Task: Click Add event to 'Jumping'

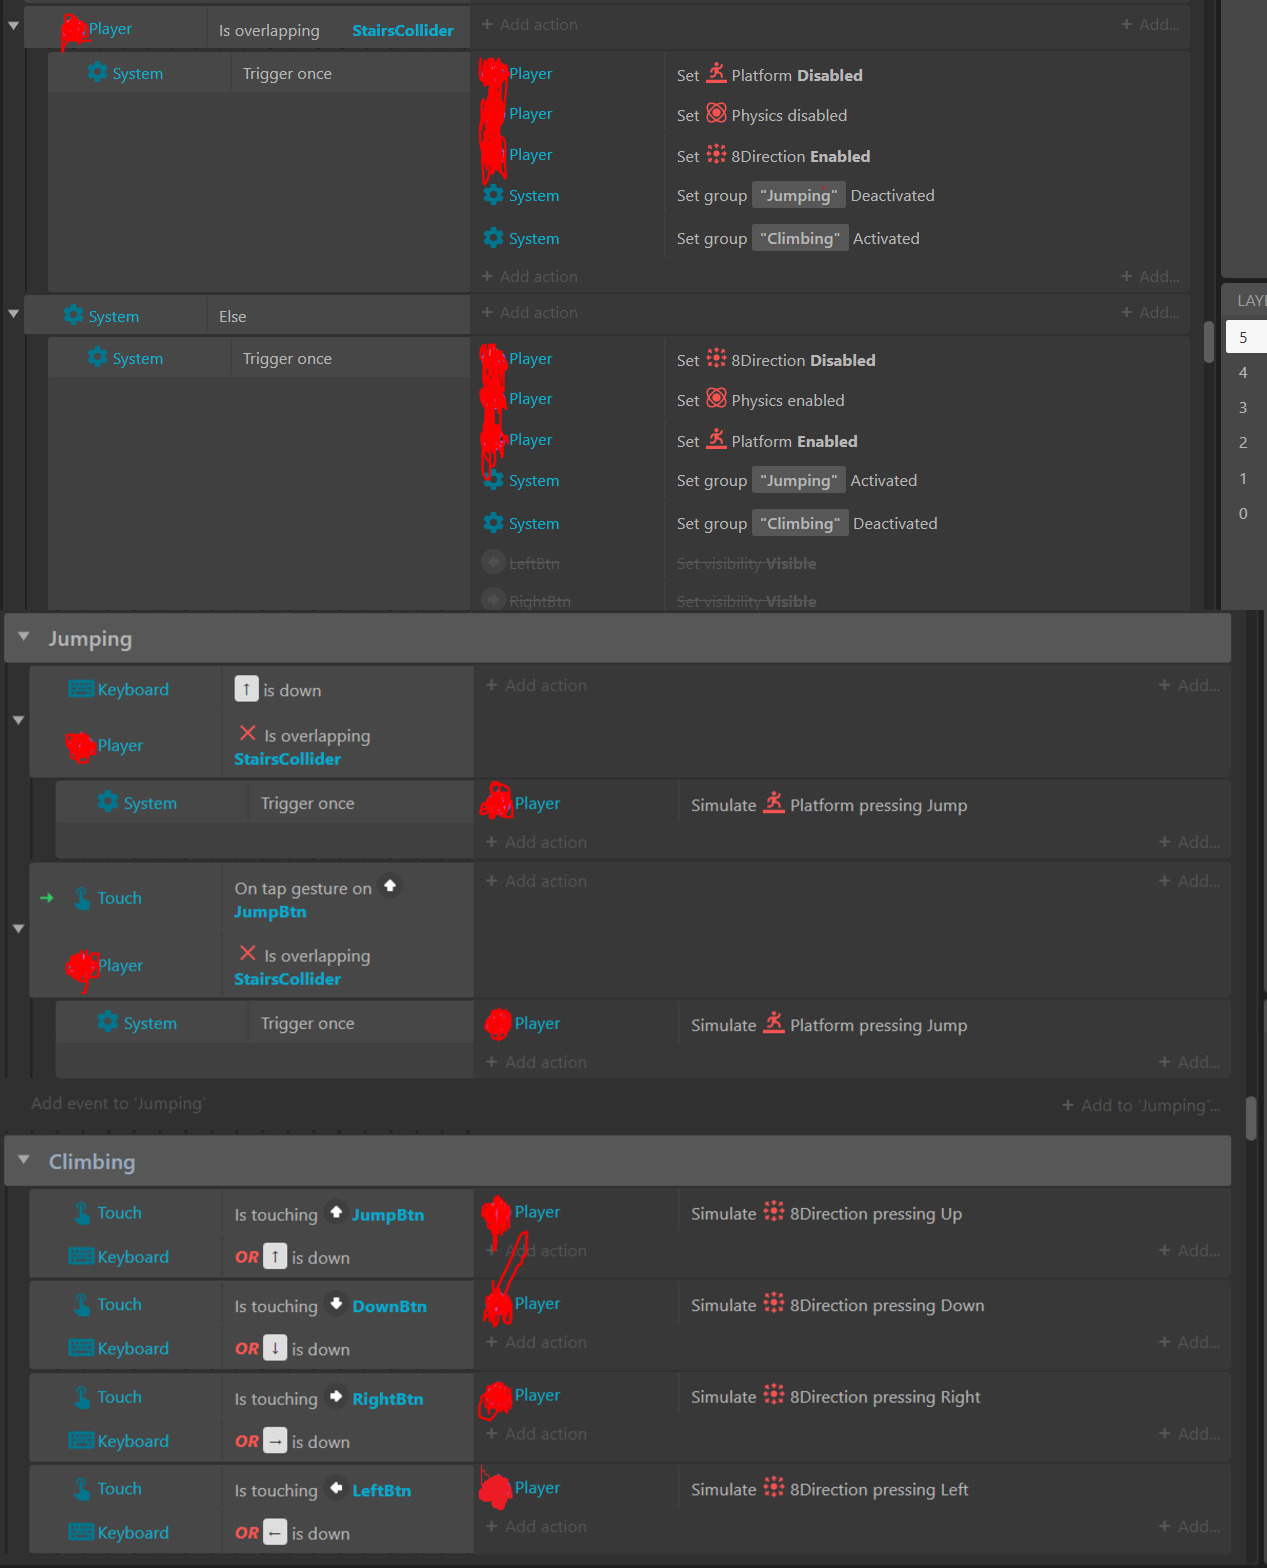Action: point(118,1104)
